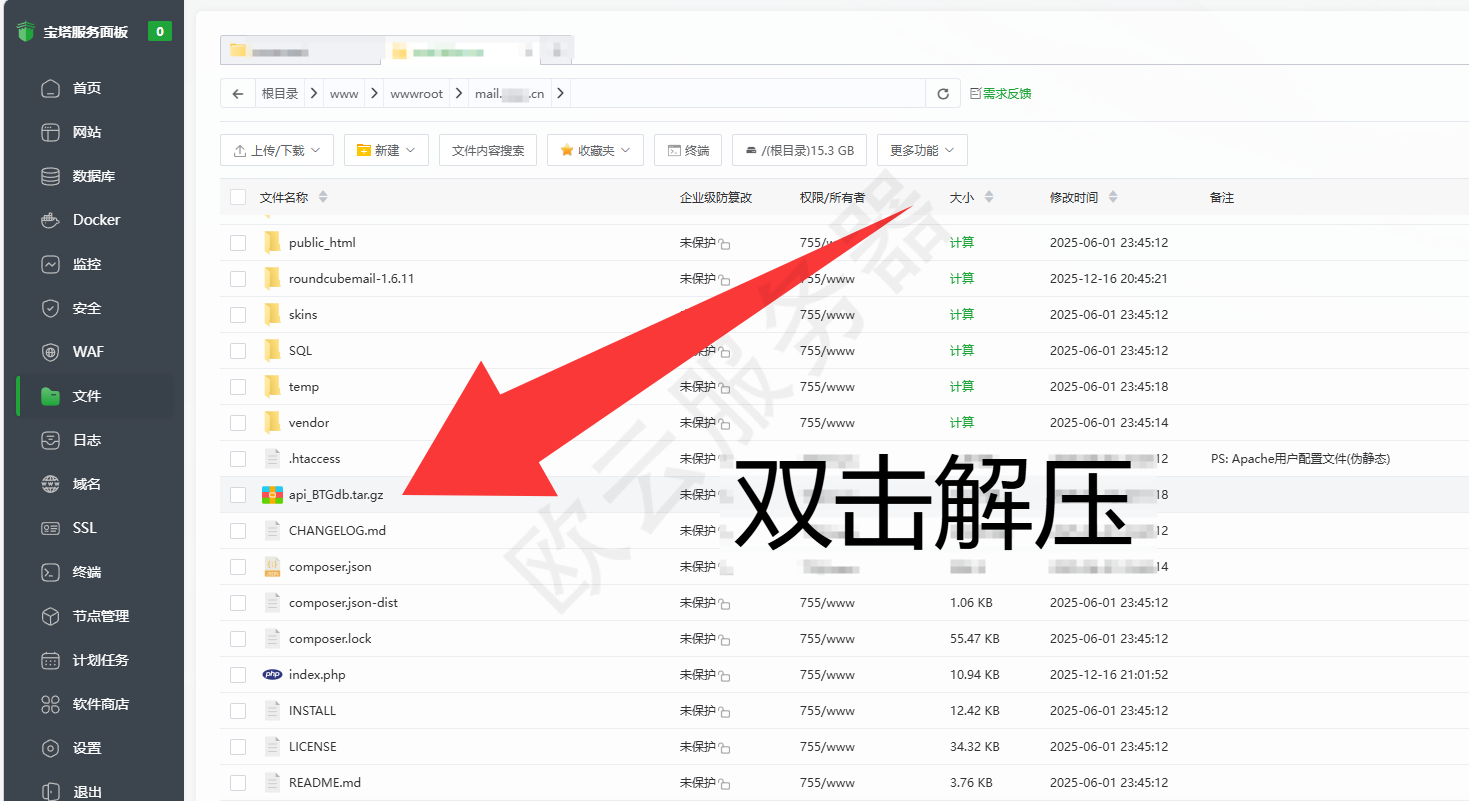Sort files by 修改时间 column
This screenshot has width=1469, height=801.
[1083, 198]
